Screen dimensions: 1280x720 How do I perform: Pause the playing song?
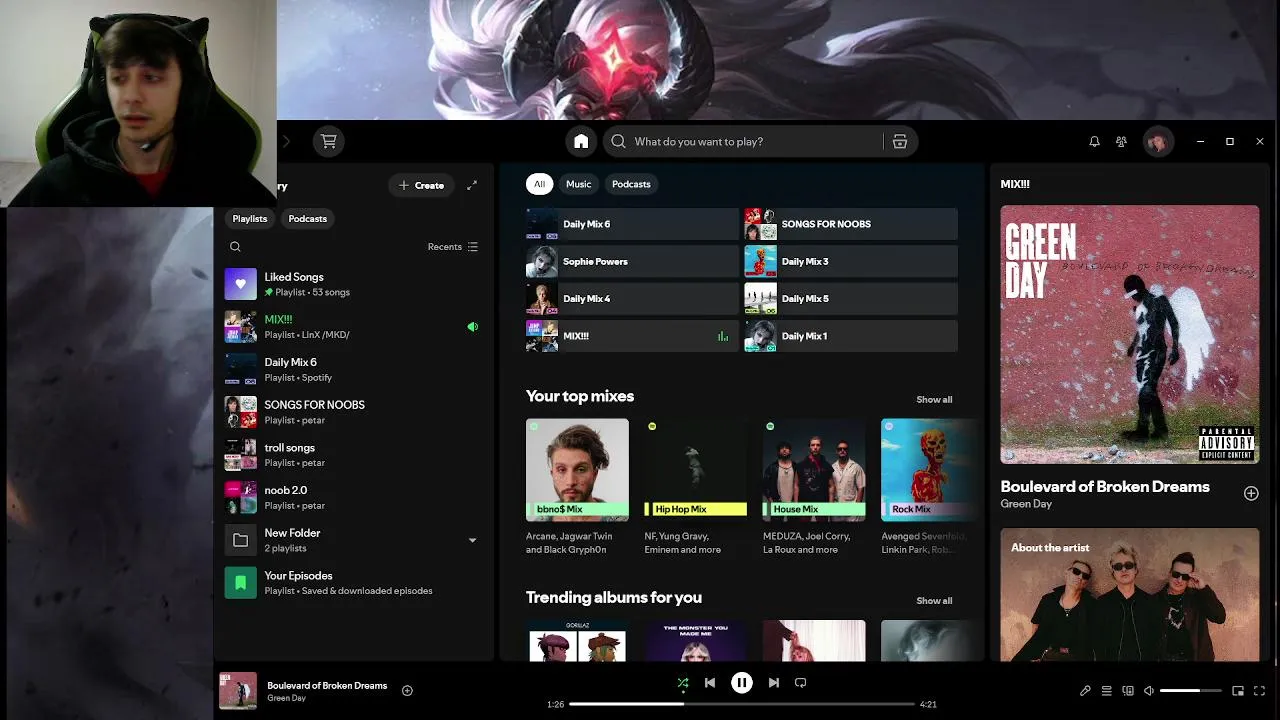pos(742,683)
